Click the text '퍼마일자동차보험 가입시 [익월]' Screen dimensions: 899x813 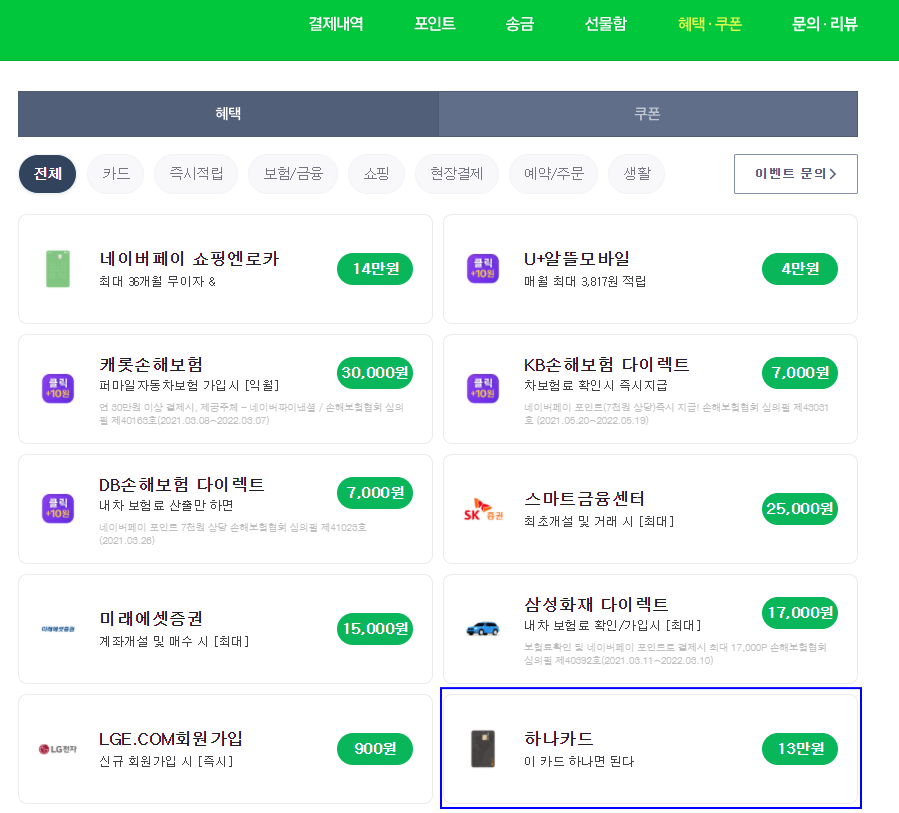pyautogui.click(x=189, y=385)
